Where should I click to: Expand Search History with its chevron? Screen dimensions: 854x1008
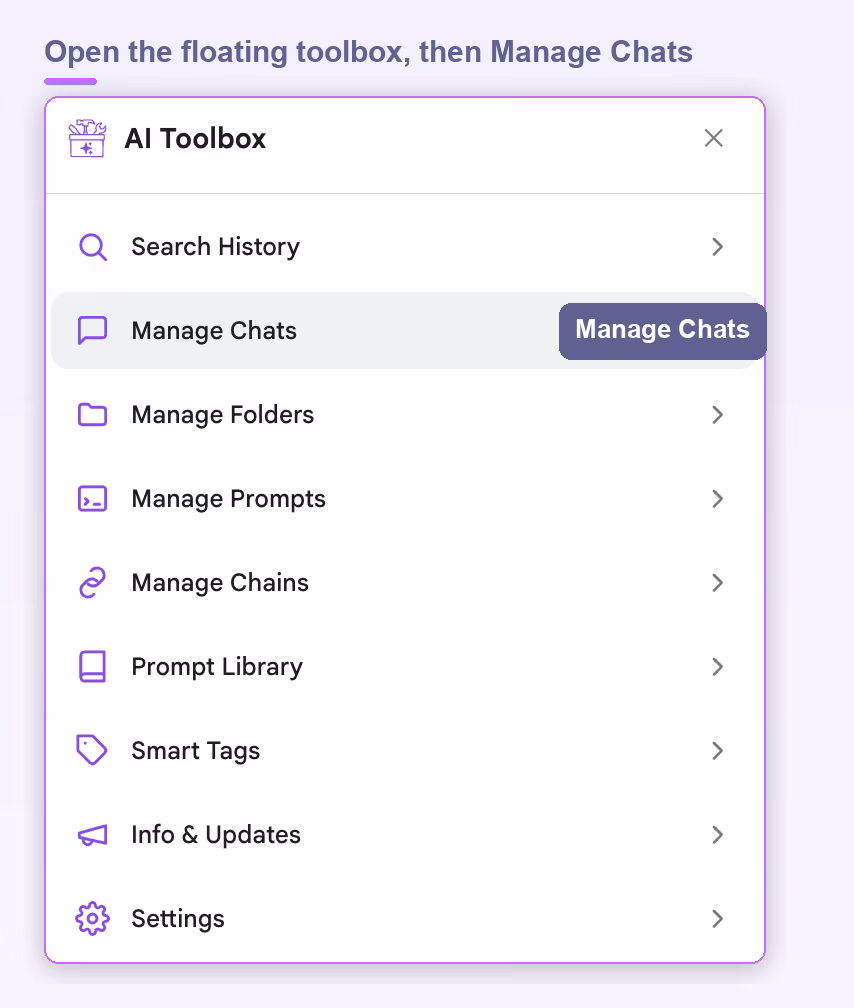(x=718, y=247)
